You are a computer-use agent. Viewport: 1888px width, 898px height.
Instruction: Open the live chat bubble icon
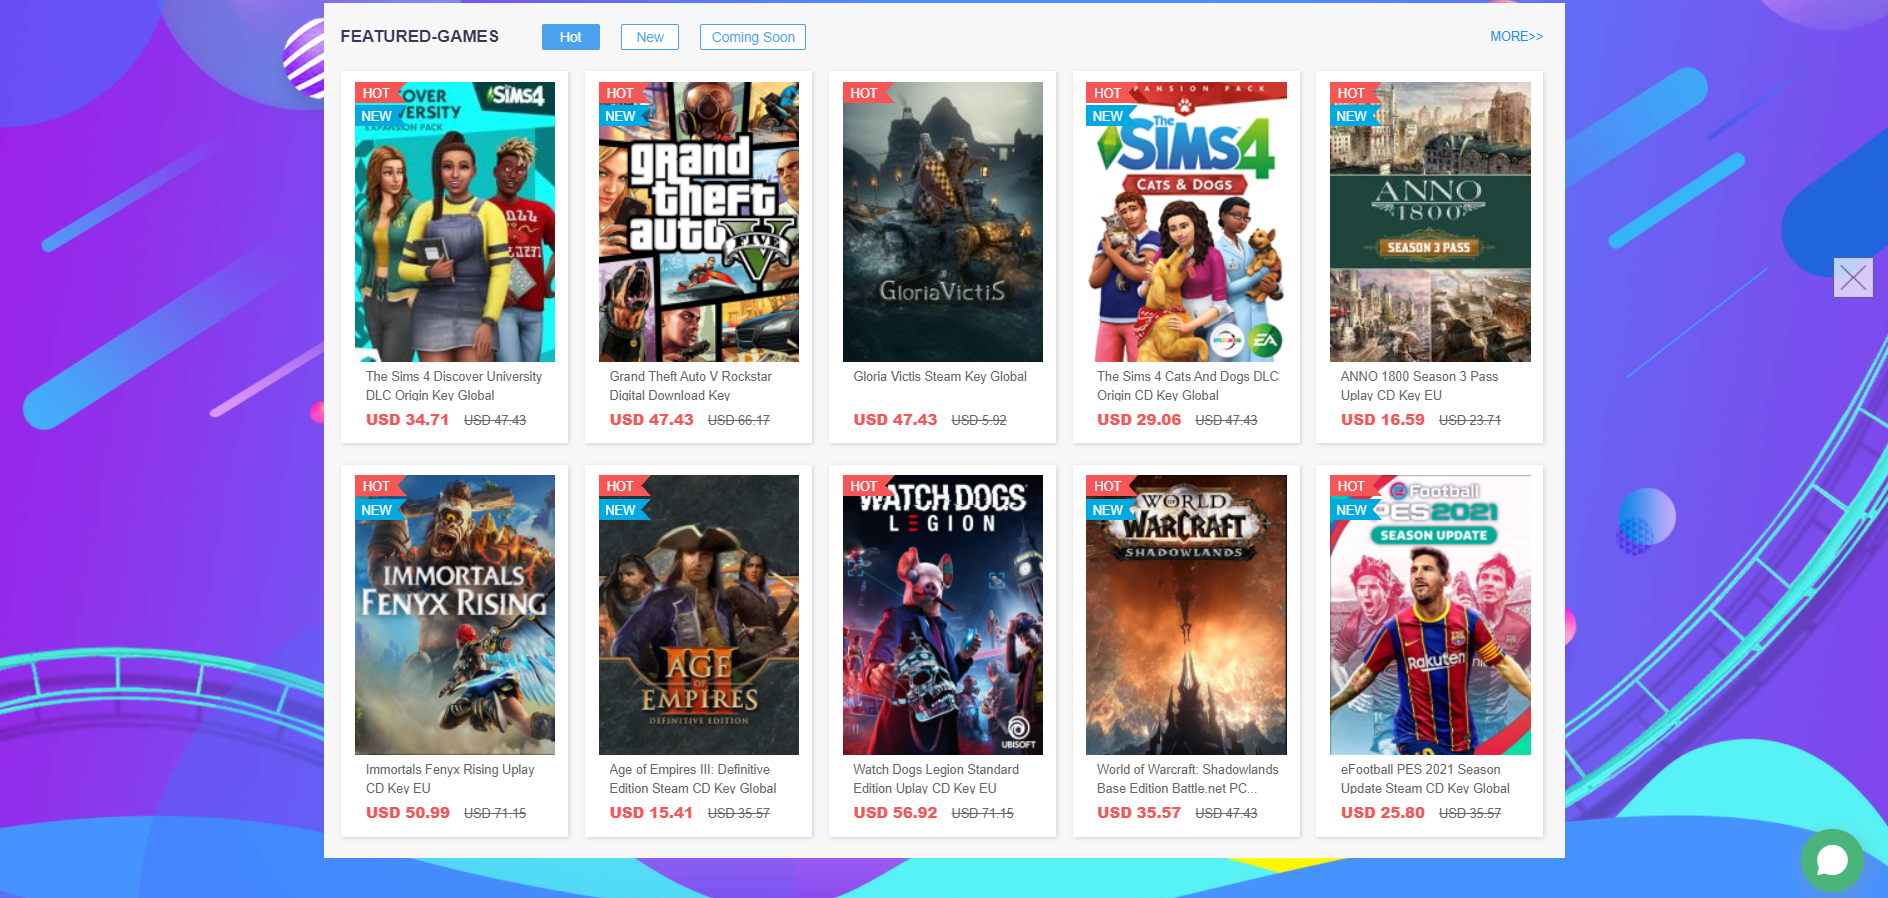point(1831,859)
